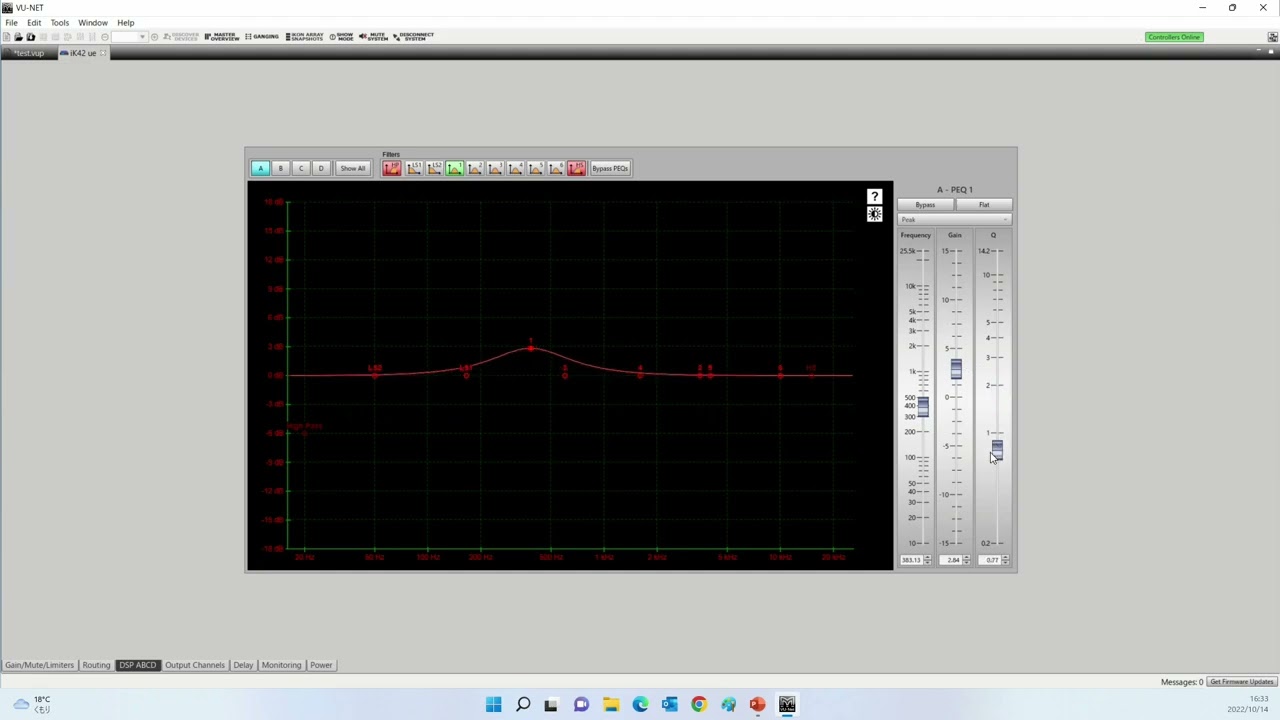This screenshot has height=720, width=1280.
Task: Select PEQ filter 5 icon
Action: coord(536,168)
